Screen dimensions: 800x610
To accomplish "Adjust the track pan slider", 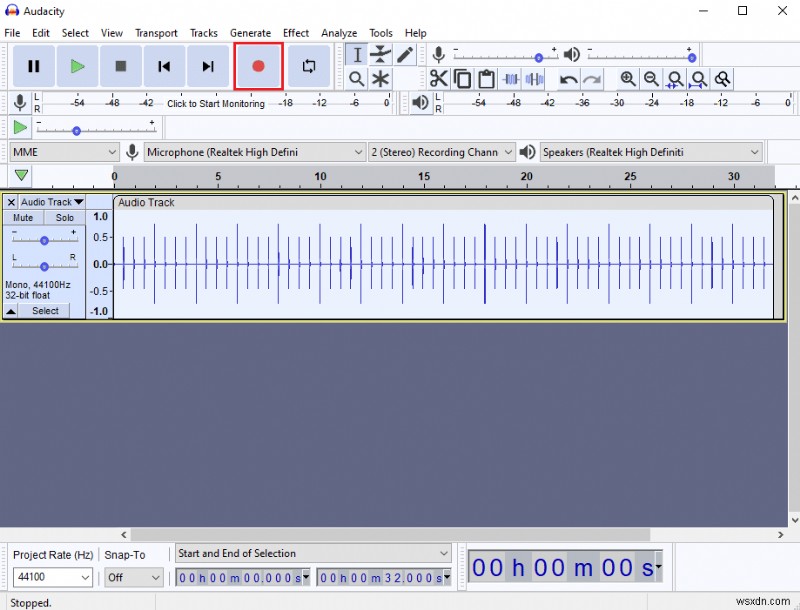I will 45,266.
